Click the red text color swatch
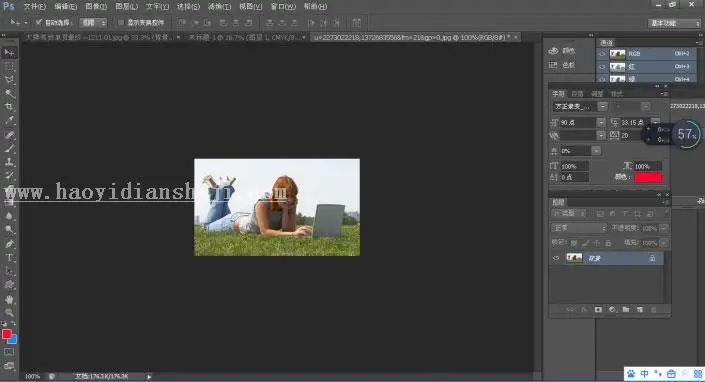 (648, 177)
